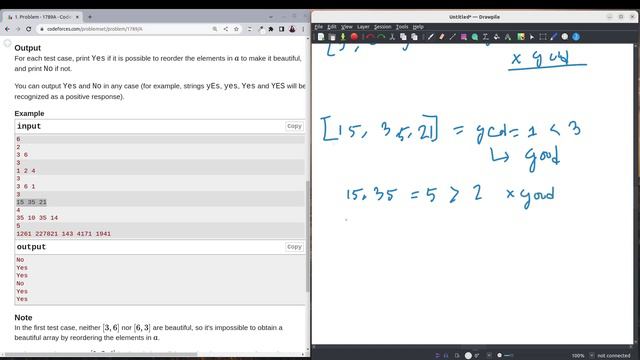
Task: Select the Laser pointer tool
Action: [531, 37]
